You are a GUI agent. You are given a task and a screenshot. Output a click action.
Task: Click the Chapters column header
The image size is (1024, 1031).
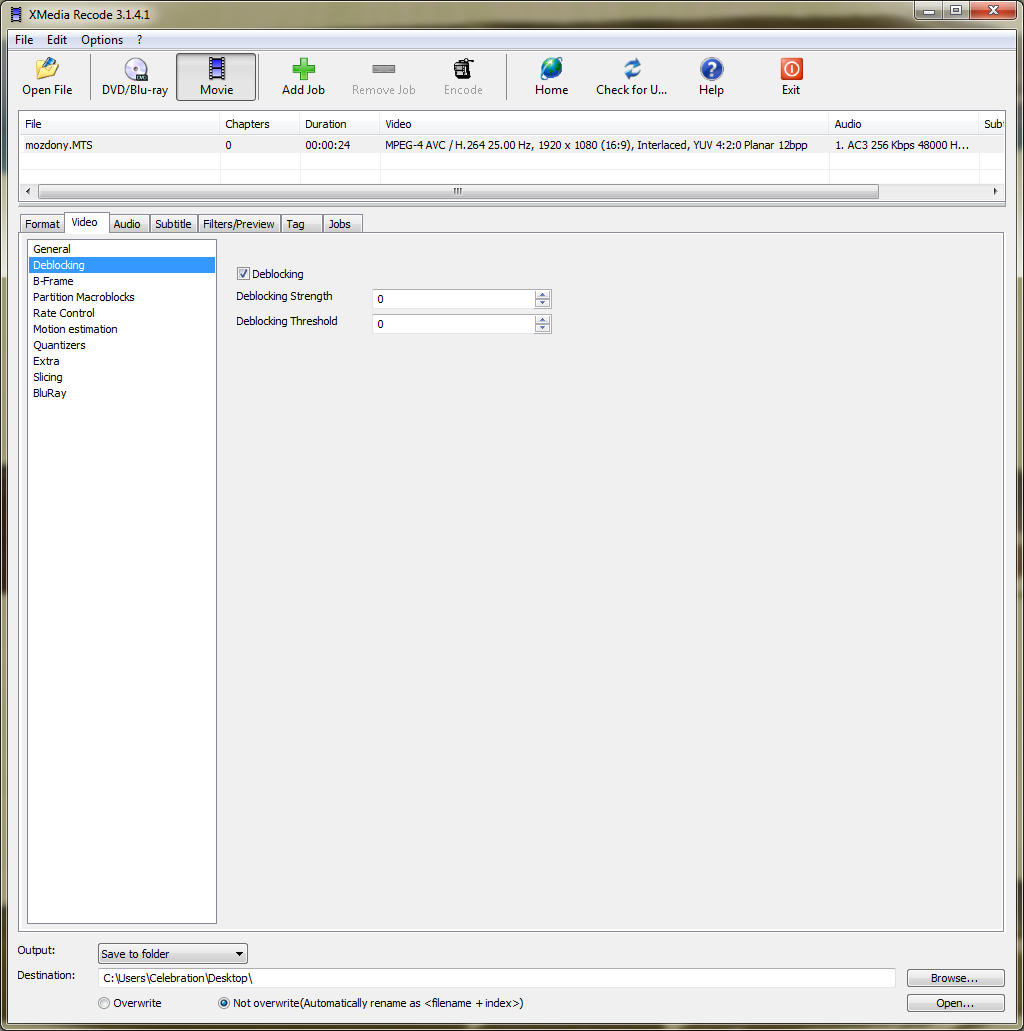260,124
